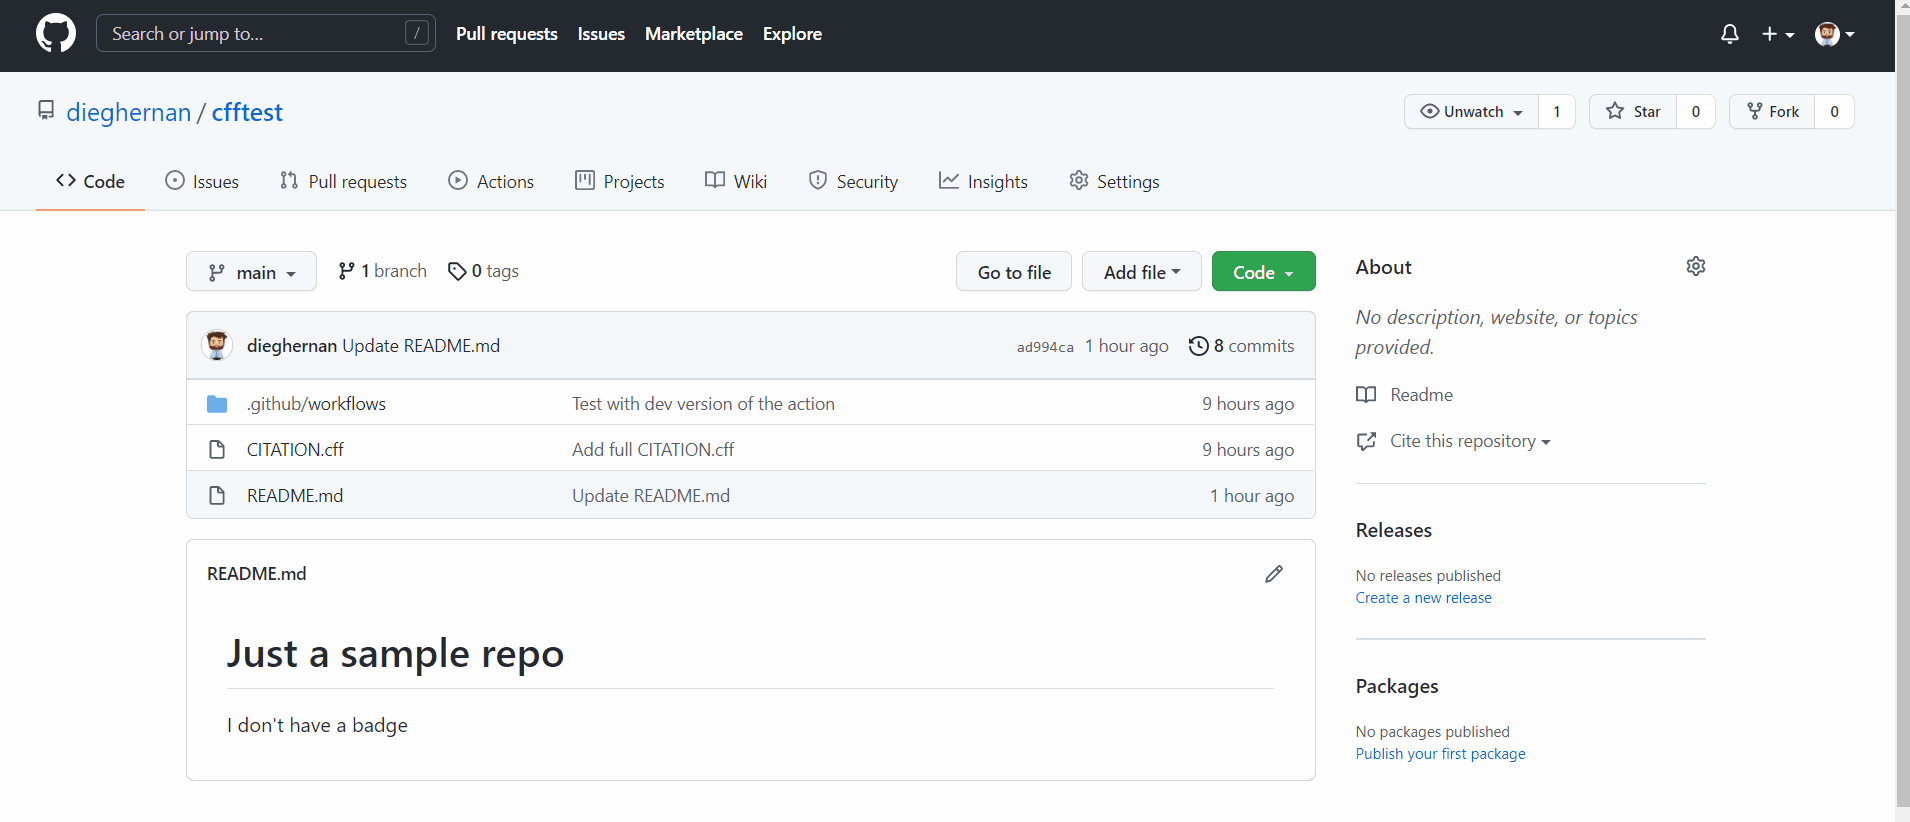
Task: Open the notifications bell
Action: (1730, 34)
